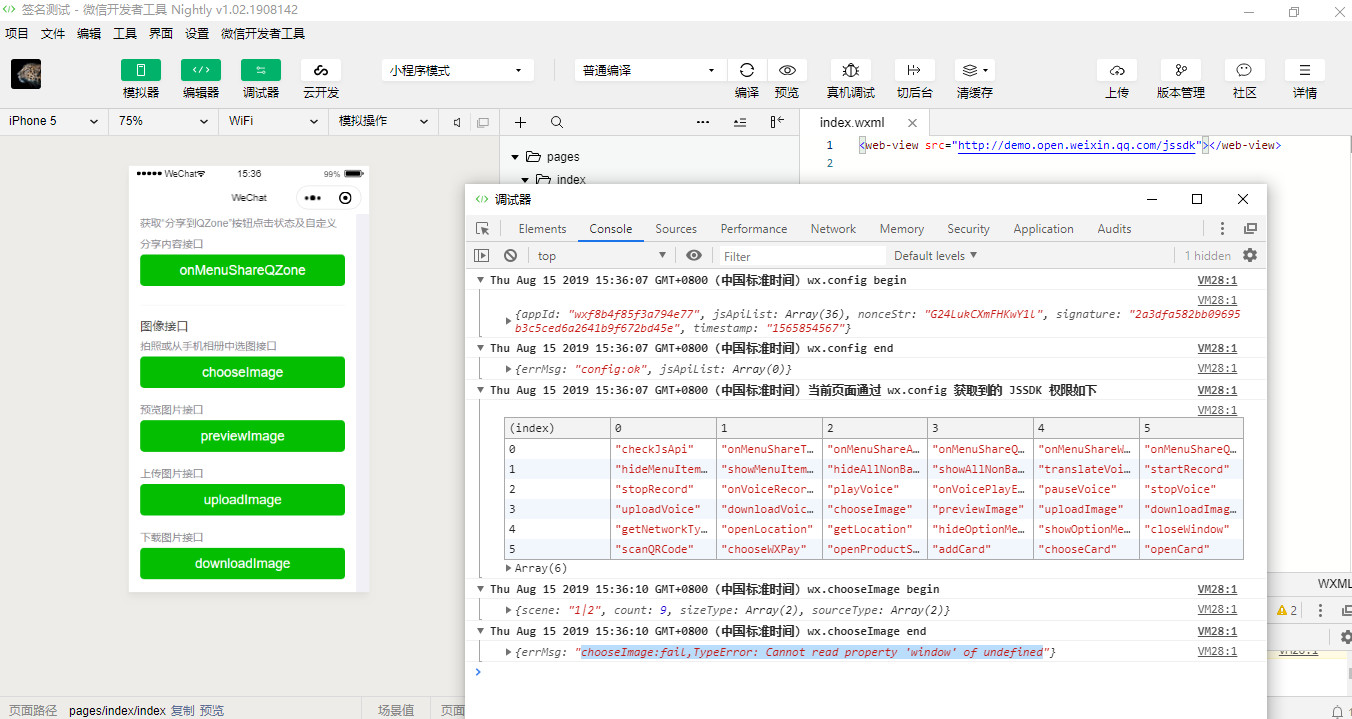Click the 切后台 switch to background icon
The height and width of the screenshot is (719, 1352).
click(914, 70)
